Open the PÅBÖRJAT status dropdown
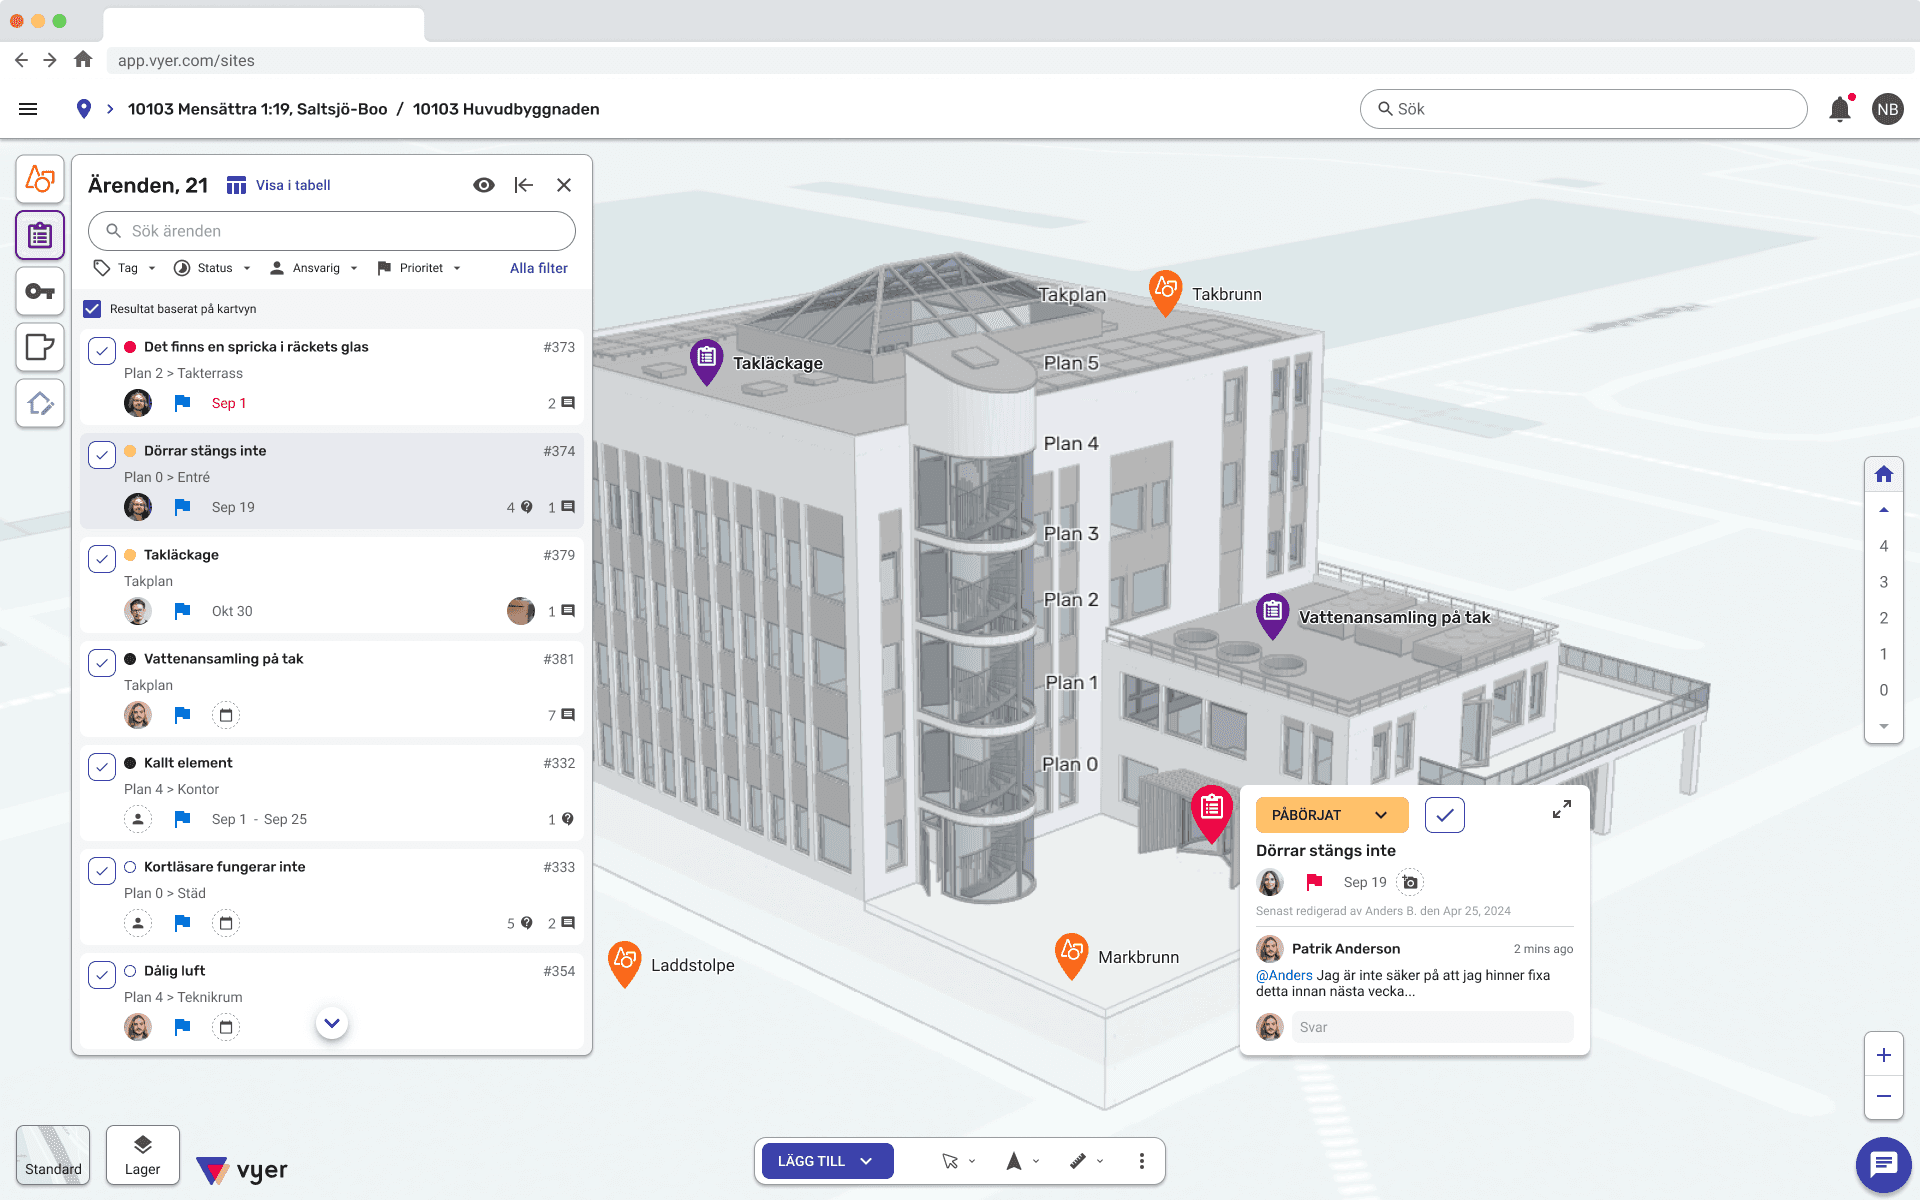This screenshot has height=1200, width=1920. [1331, 815]
